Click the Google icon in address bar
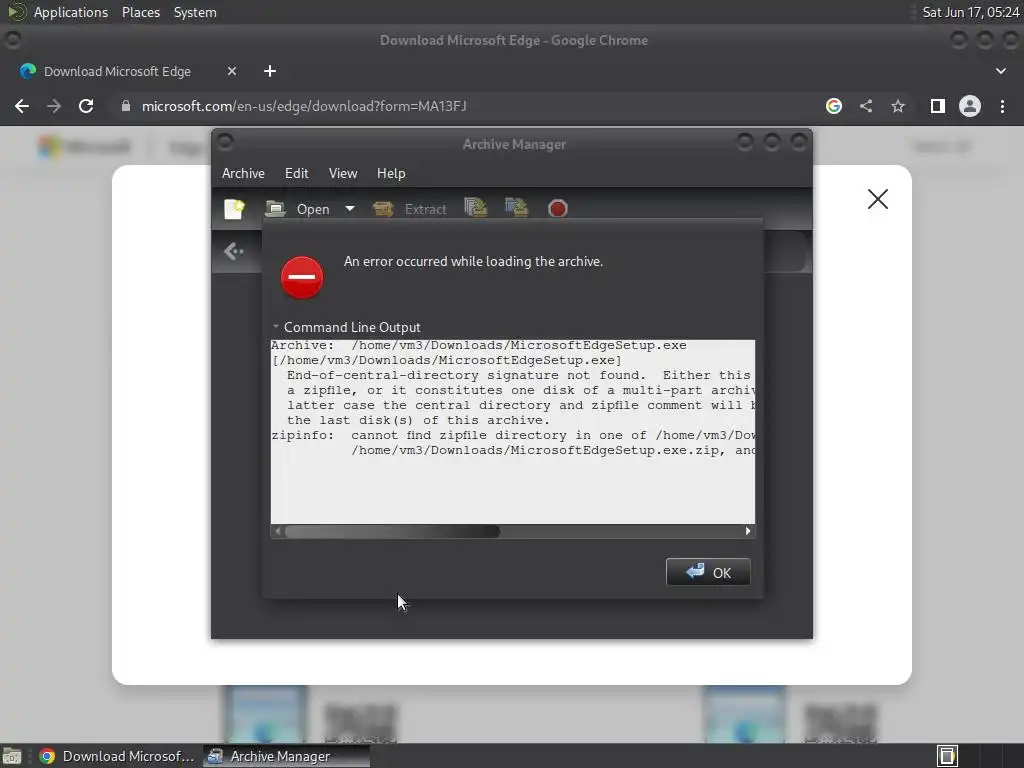1024x768 pixels. [x=834, y=106]
